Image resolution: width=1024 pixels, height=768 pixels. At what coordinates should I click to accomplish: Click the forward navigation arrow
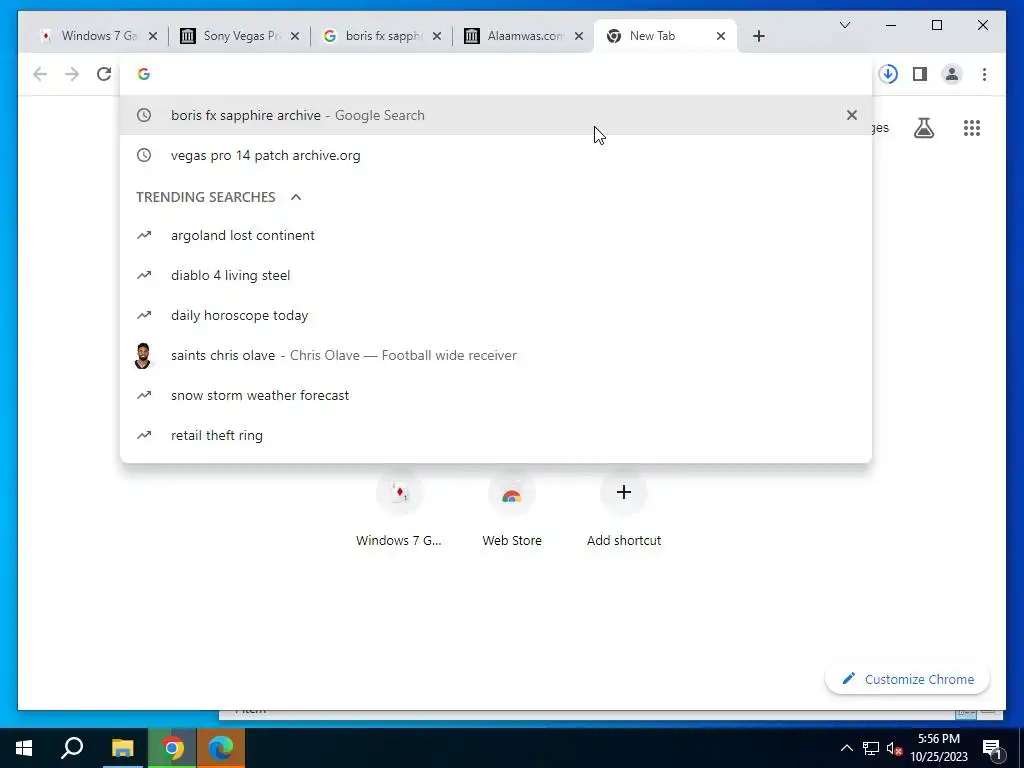coord(72,74)
